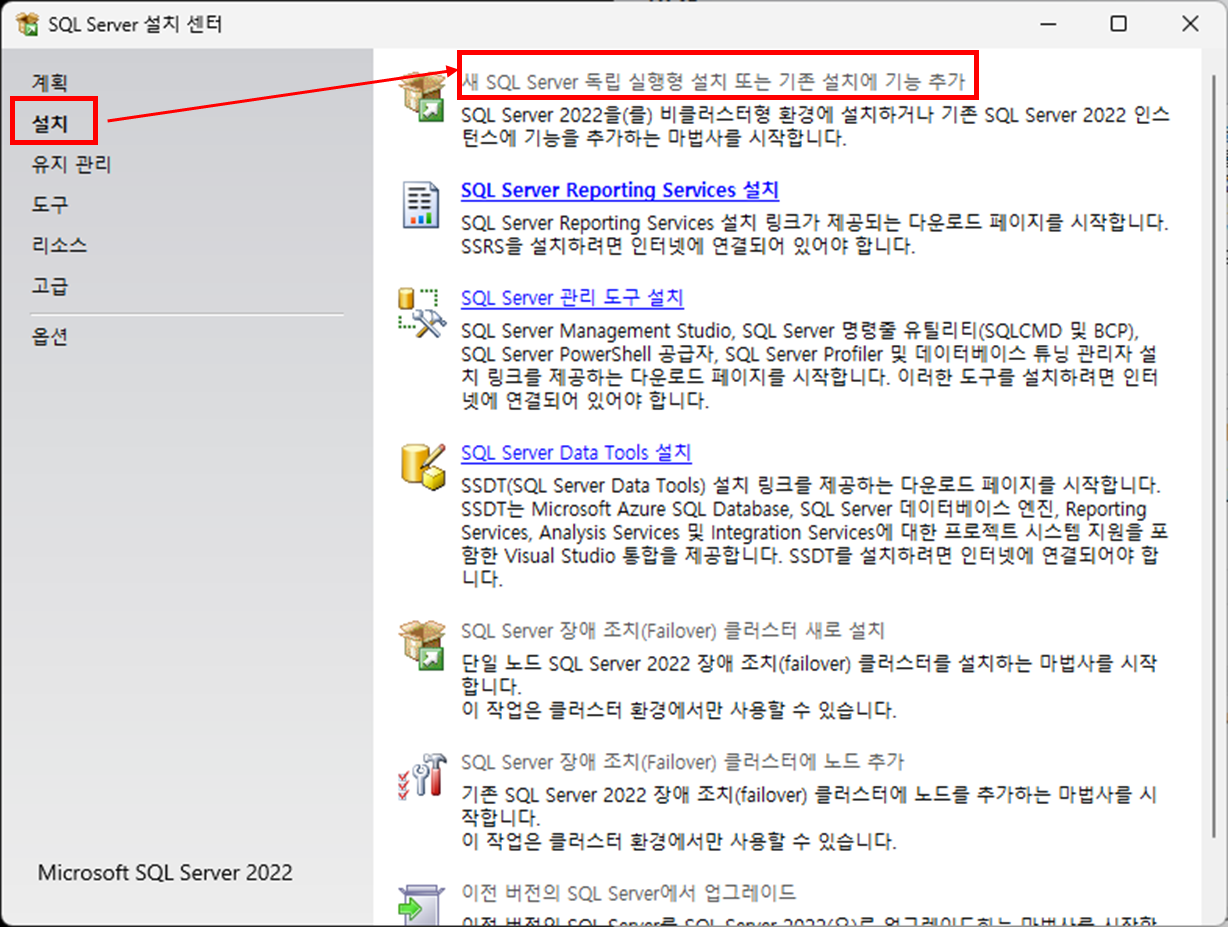Open the 옵션 section

coord(50,337)
